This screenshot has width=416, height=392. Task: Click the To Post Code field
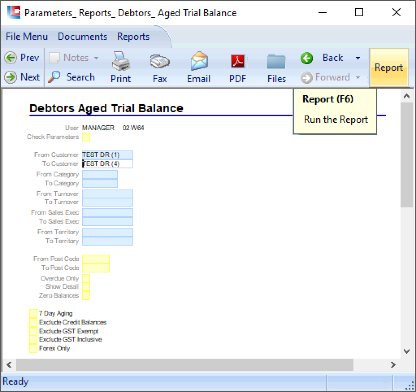(x=96, y=268)
